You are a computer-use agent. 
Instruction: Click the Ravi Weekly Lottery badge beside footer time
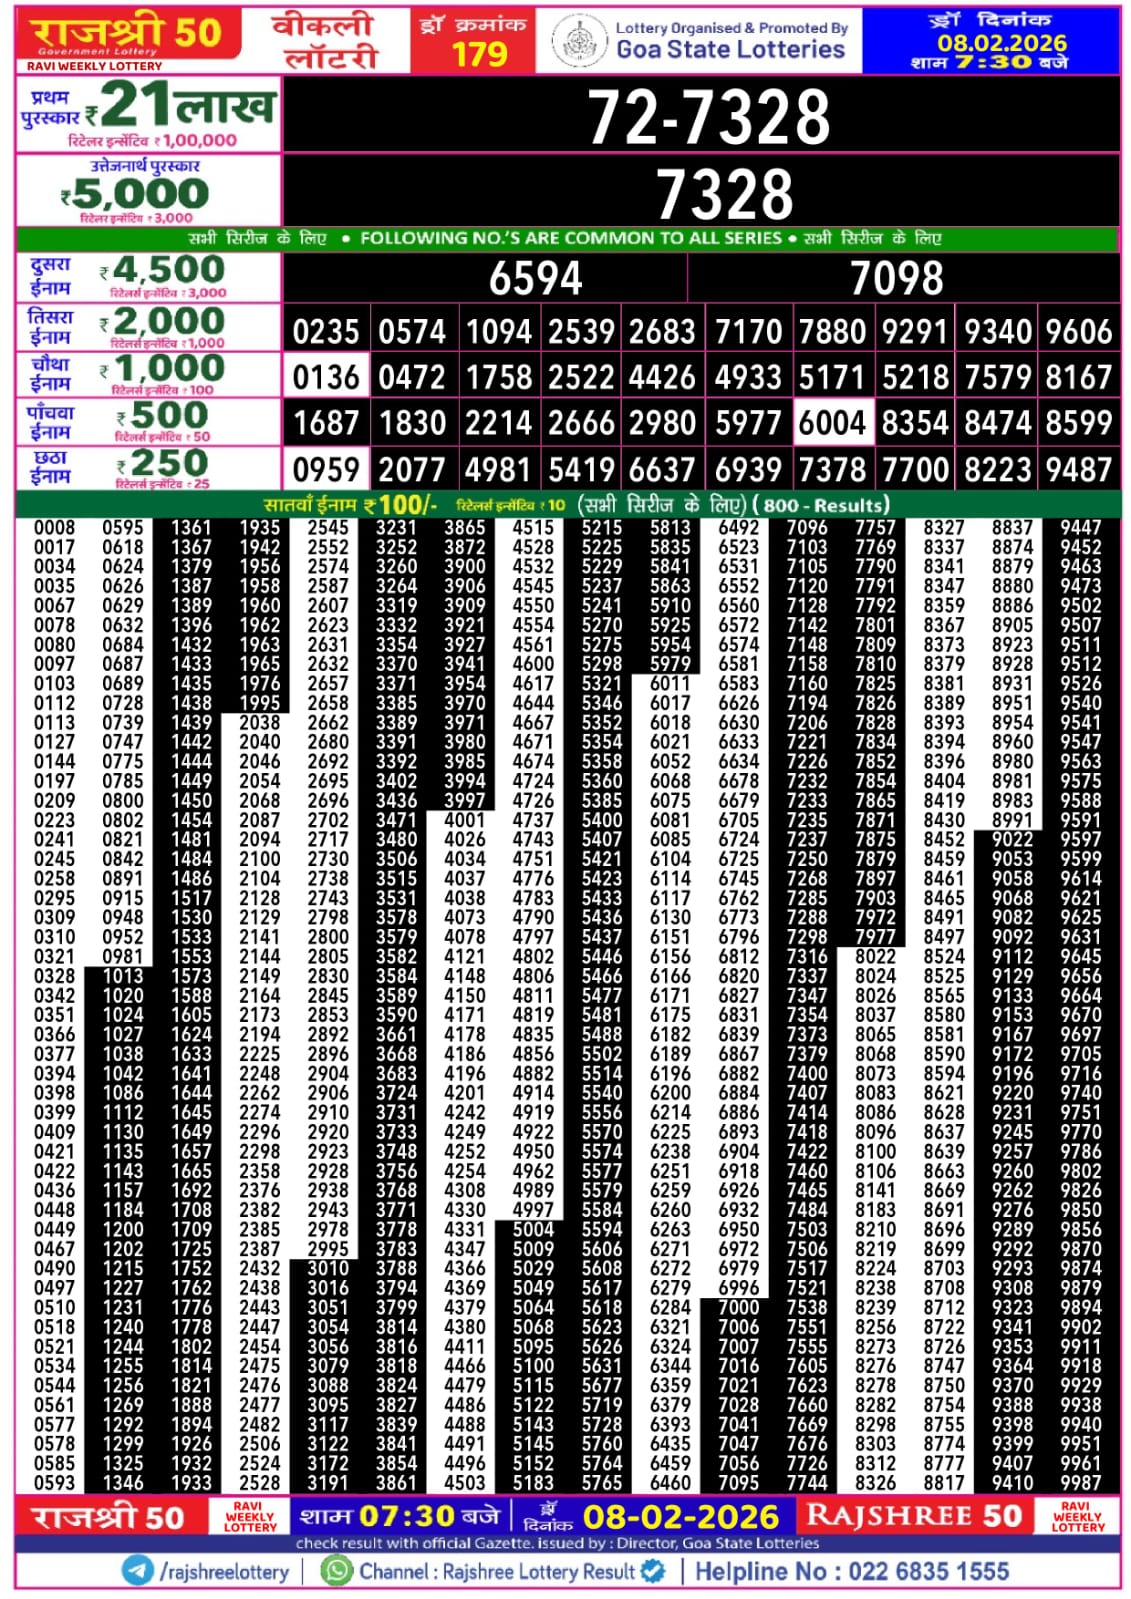pos(250,1516)
